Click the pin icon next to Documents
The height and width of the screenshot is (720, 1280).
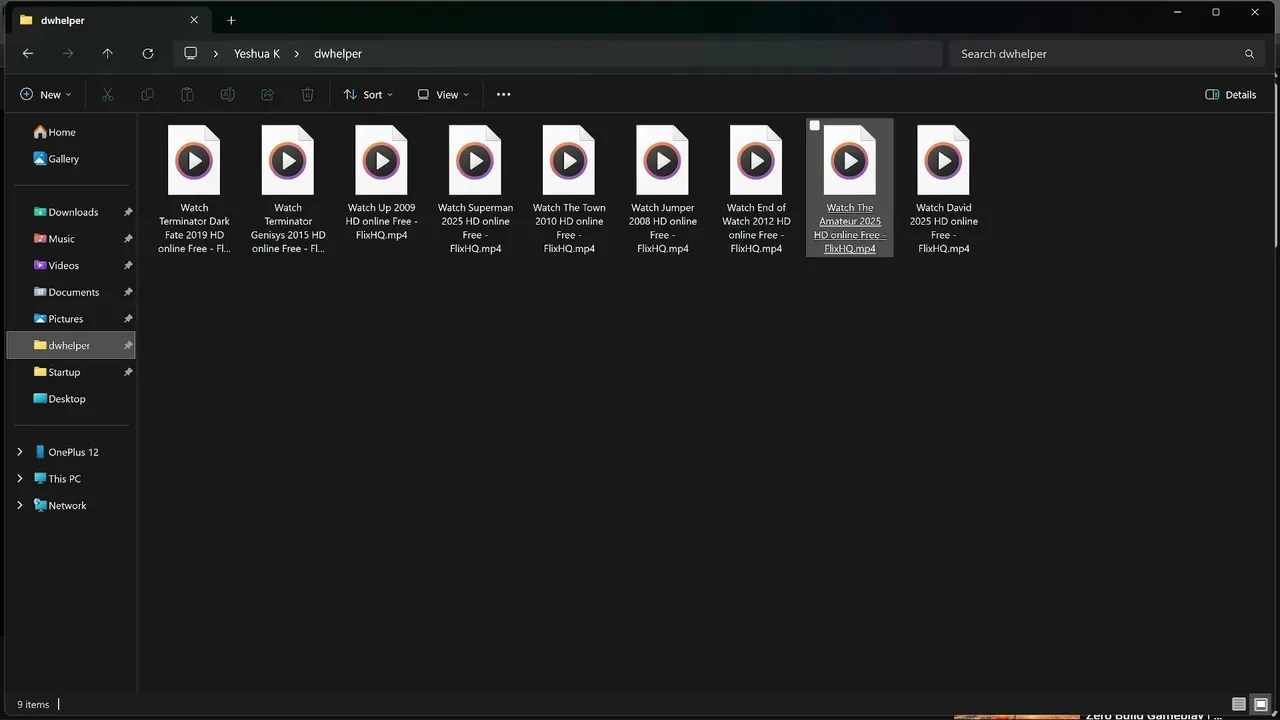coord(128,292)
